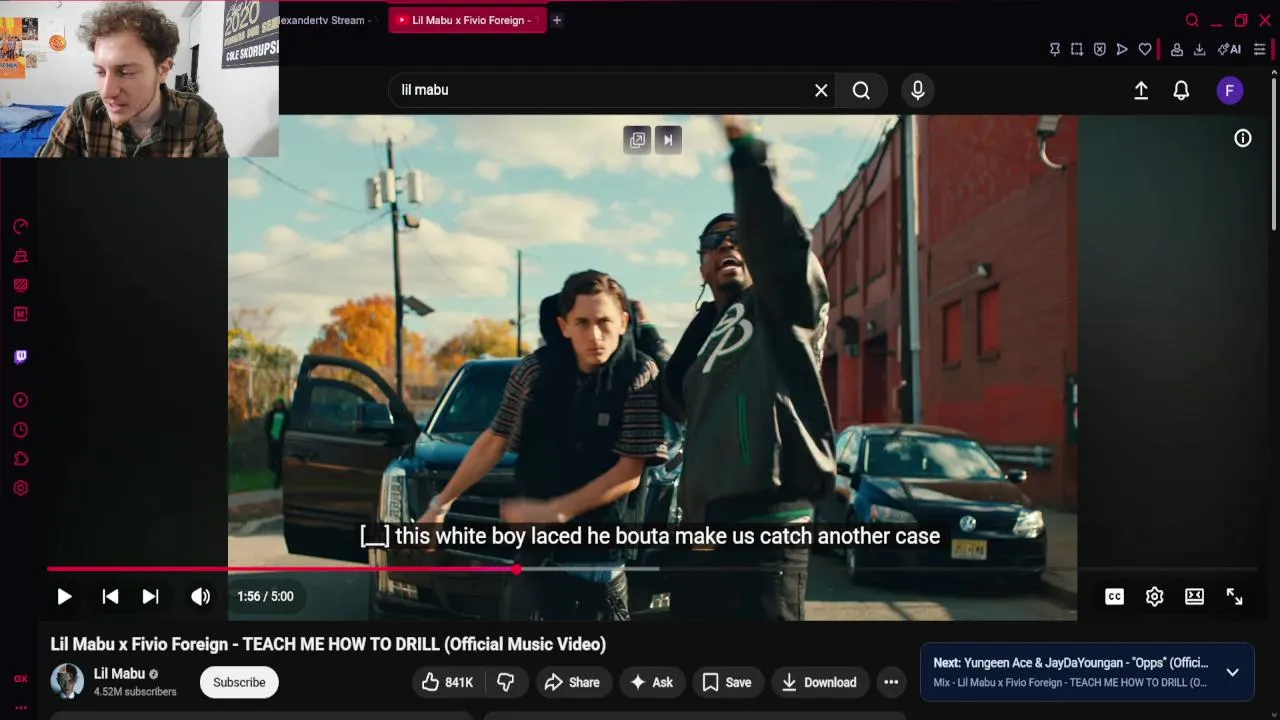1280x720 pixels.
Task: Open sidebar three-dot more options
Action: click(20, 707)
